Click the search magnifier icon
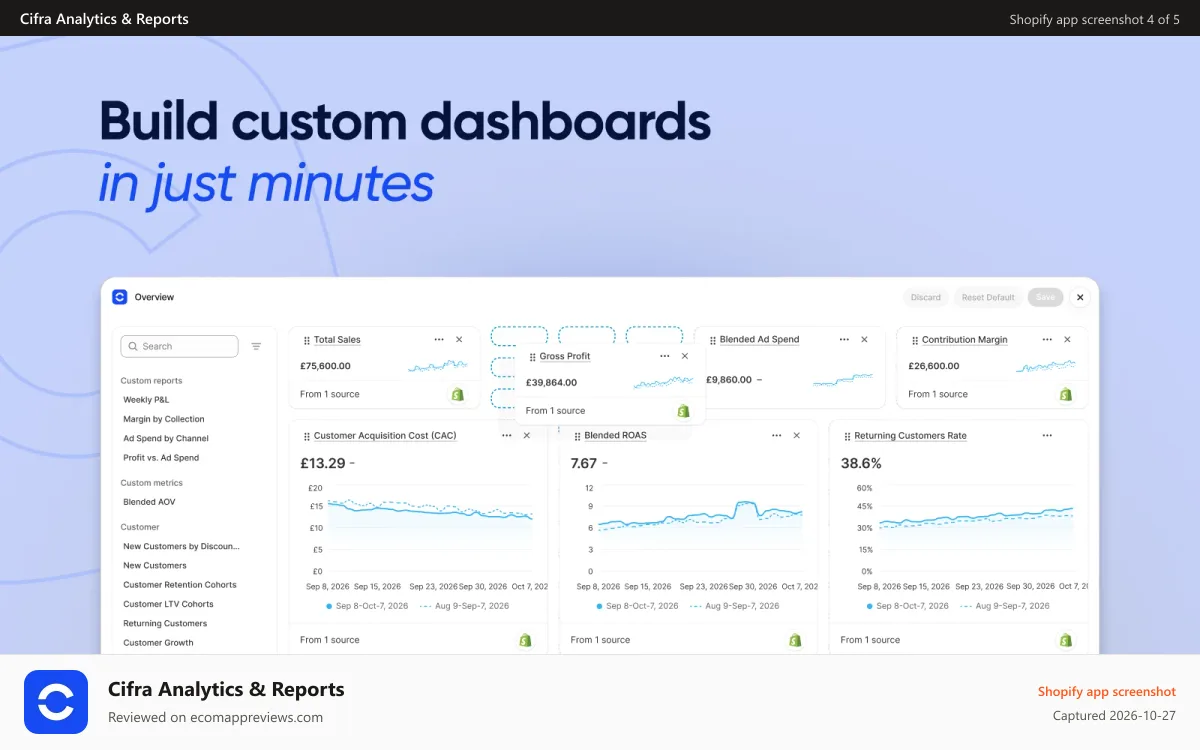This screenshot has height=750, width=1200. 133,346
